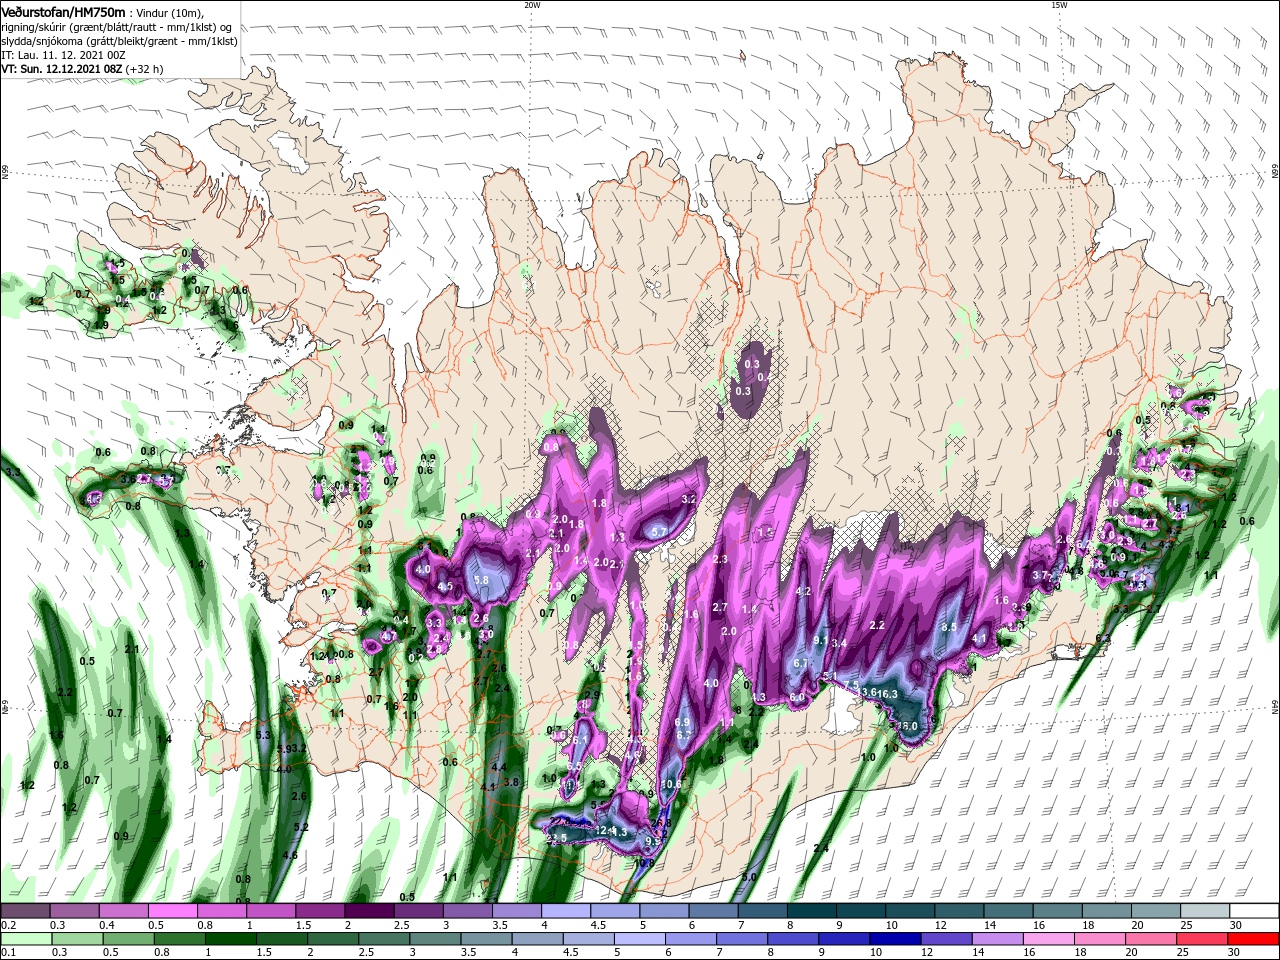Click the 3.8 rain value on map
1280x960 pixels.
point(512,781)
